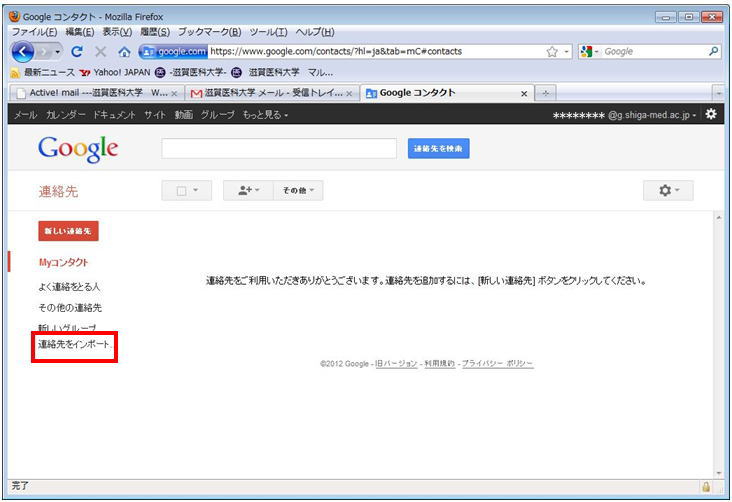Screen dimensions: 732x502
Task: Expand the もっと見る menu
Action: pyautogui.click(x=265, y=114)
